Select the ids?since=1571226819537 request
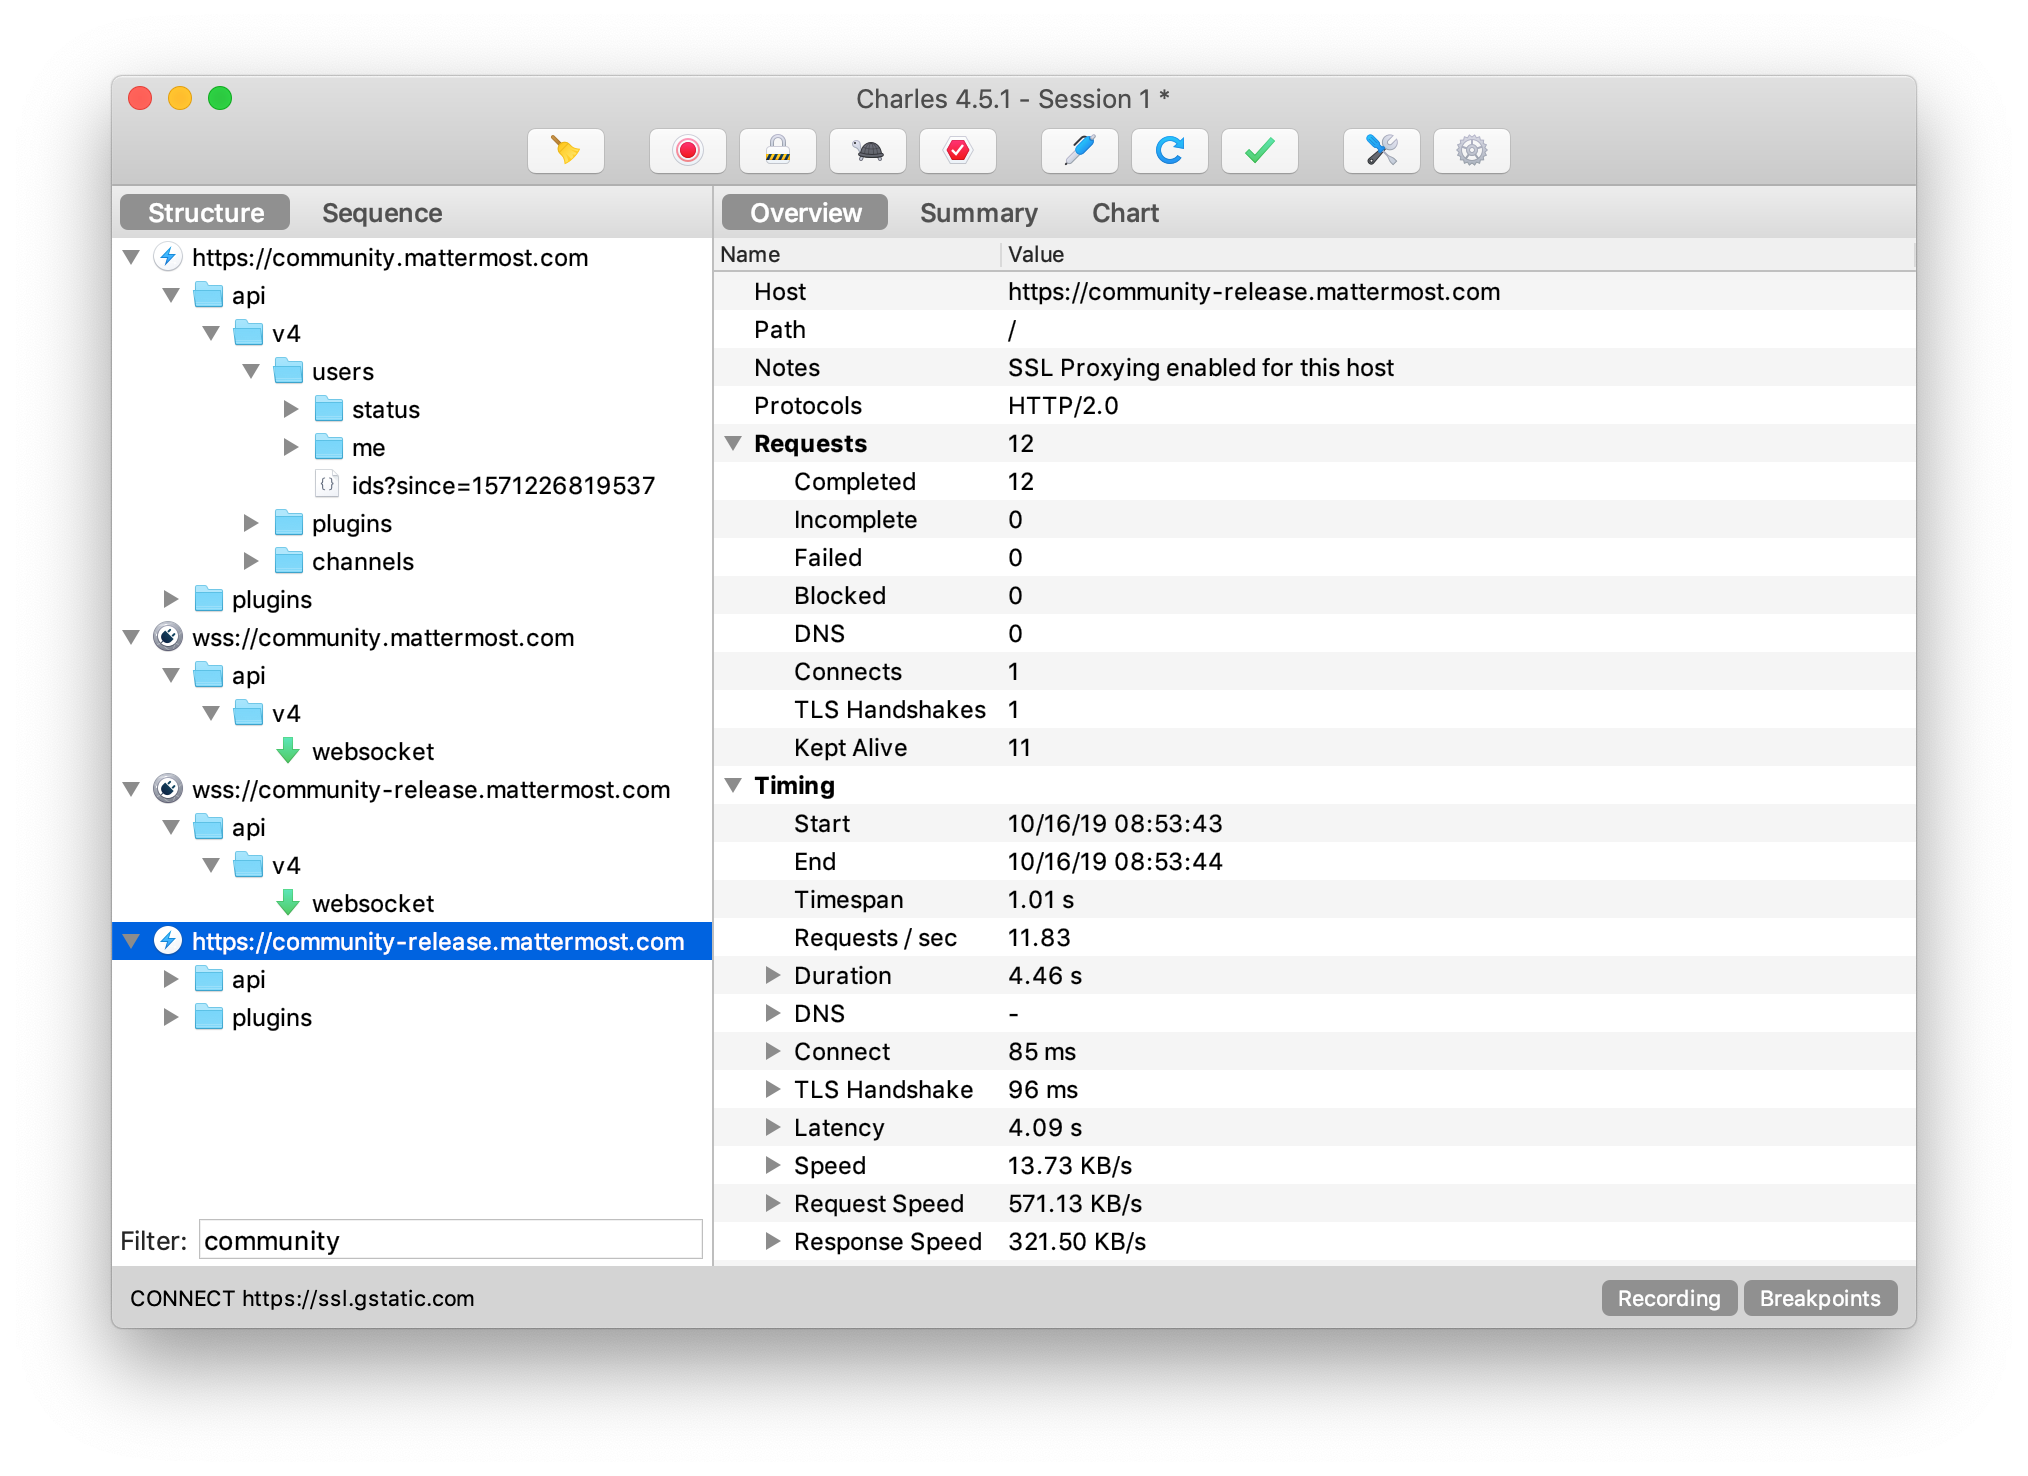Screen dimensions: 2028x1476 [x=502, y=485]
